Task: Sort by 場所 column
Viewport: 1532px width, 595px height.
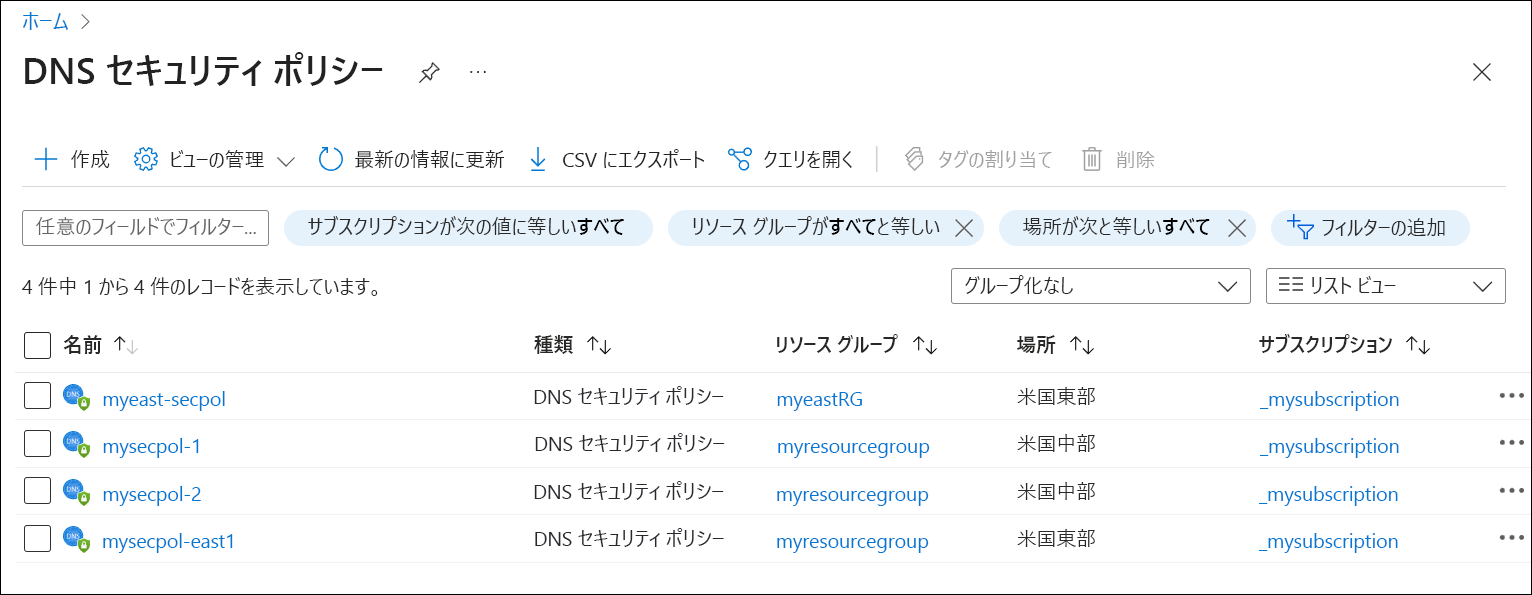Action: pyautogui.click(x=1056, y=345)
